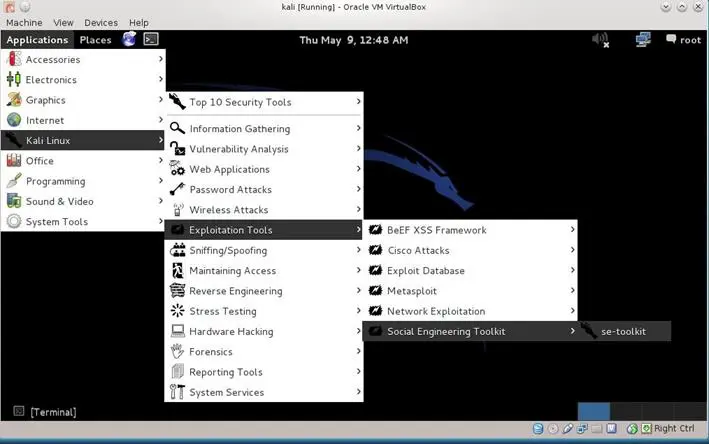This screenshot has height=444, width=709.
Task: Click the Iceweasel globe icon in top panel
Action: pos(130,40)
